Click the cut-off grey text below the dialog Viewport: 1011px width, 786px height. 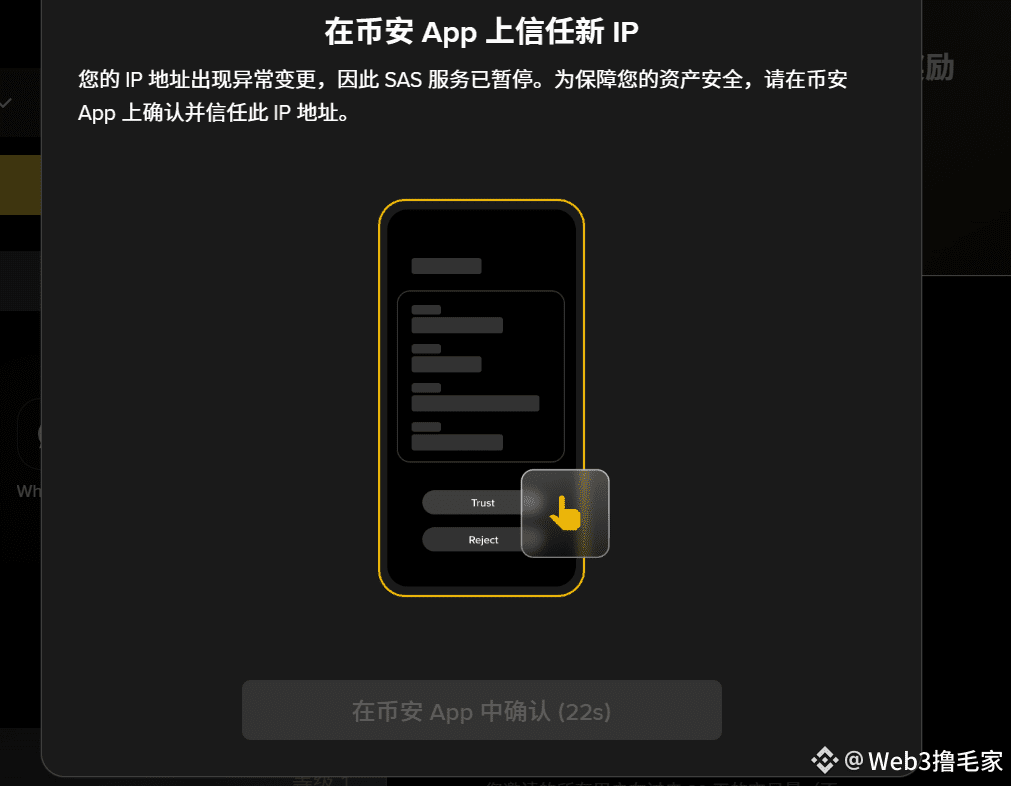(661, 781)
